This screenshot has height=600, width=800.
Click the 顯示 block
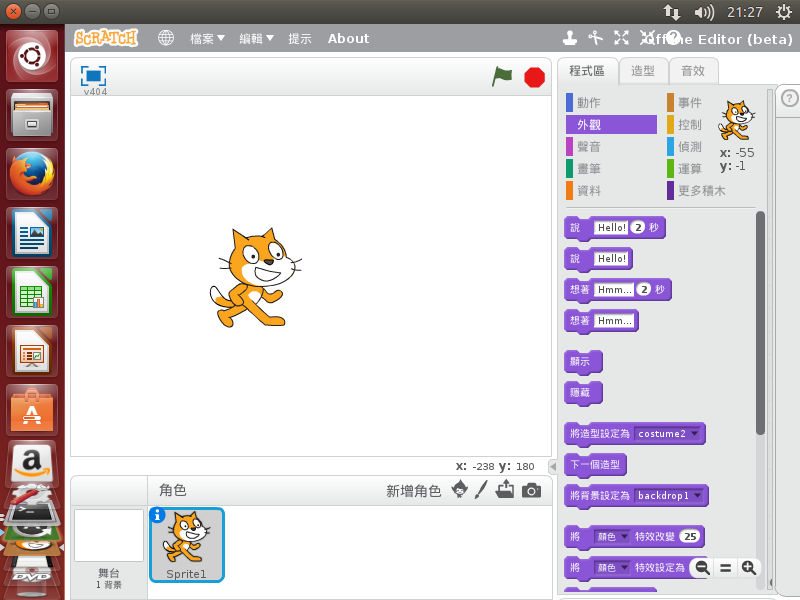[583, 362]
